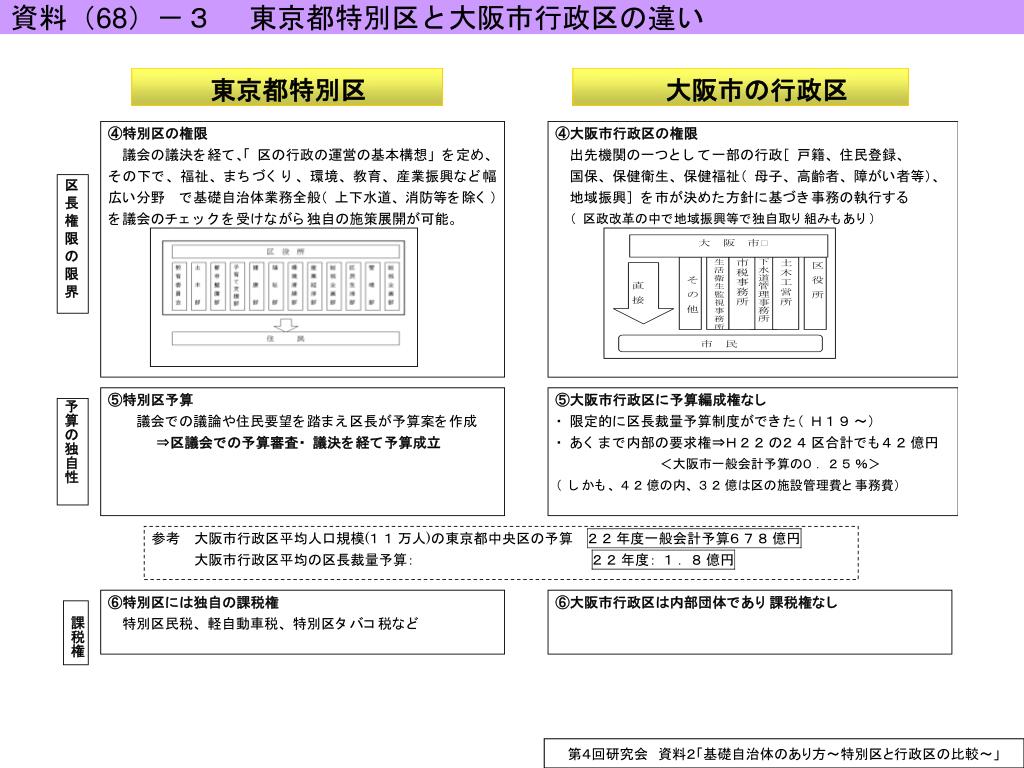Click bold line '⇒区議会での予算審査・議決を経て予算成立'
1024x768 pixels.
click(298, 443)
